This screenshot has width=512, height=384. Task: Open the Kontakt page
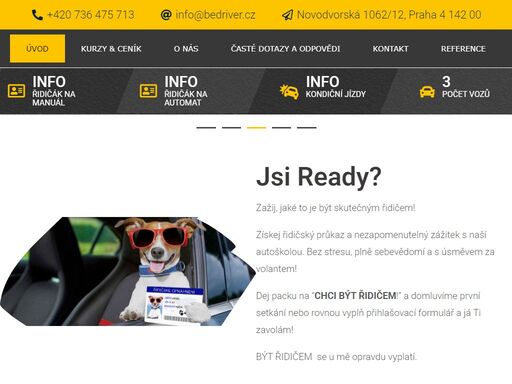click(x=390, y=49)
